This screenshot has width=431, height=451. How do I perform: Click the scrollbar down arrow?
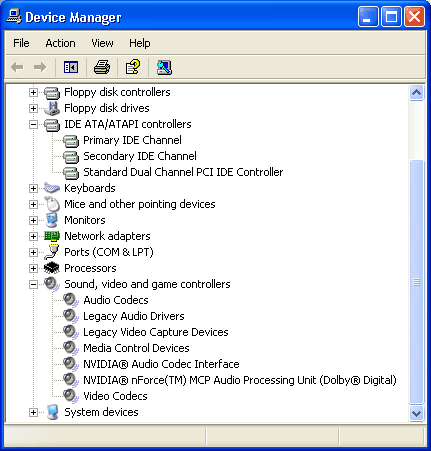(416, 413)
